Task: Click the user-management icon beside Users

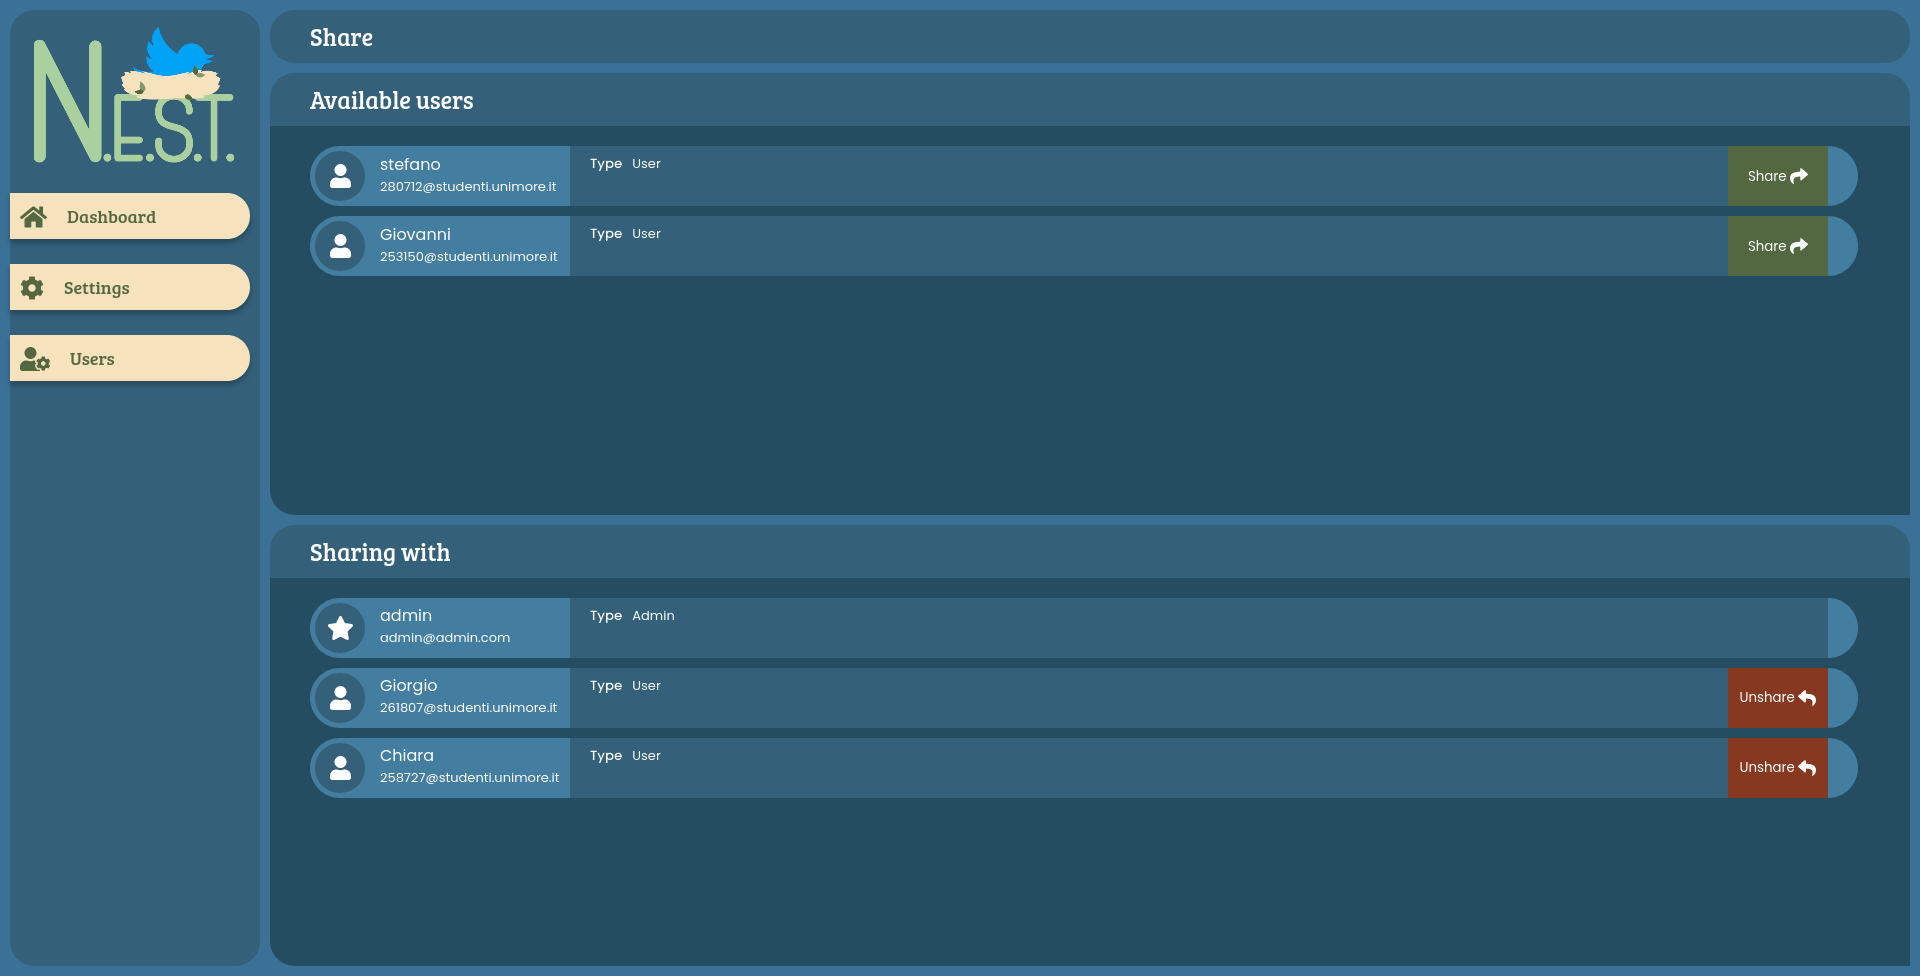Action: 34,360
